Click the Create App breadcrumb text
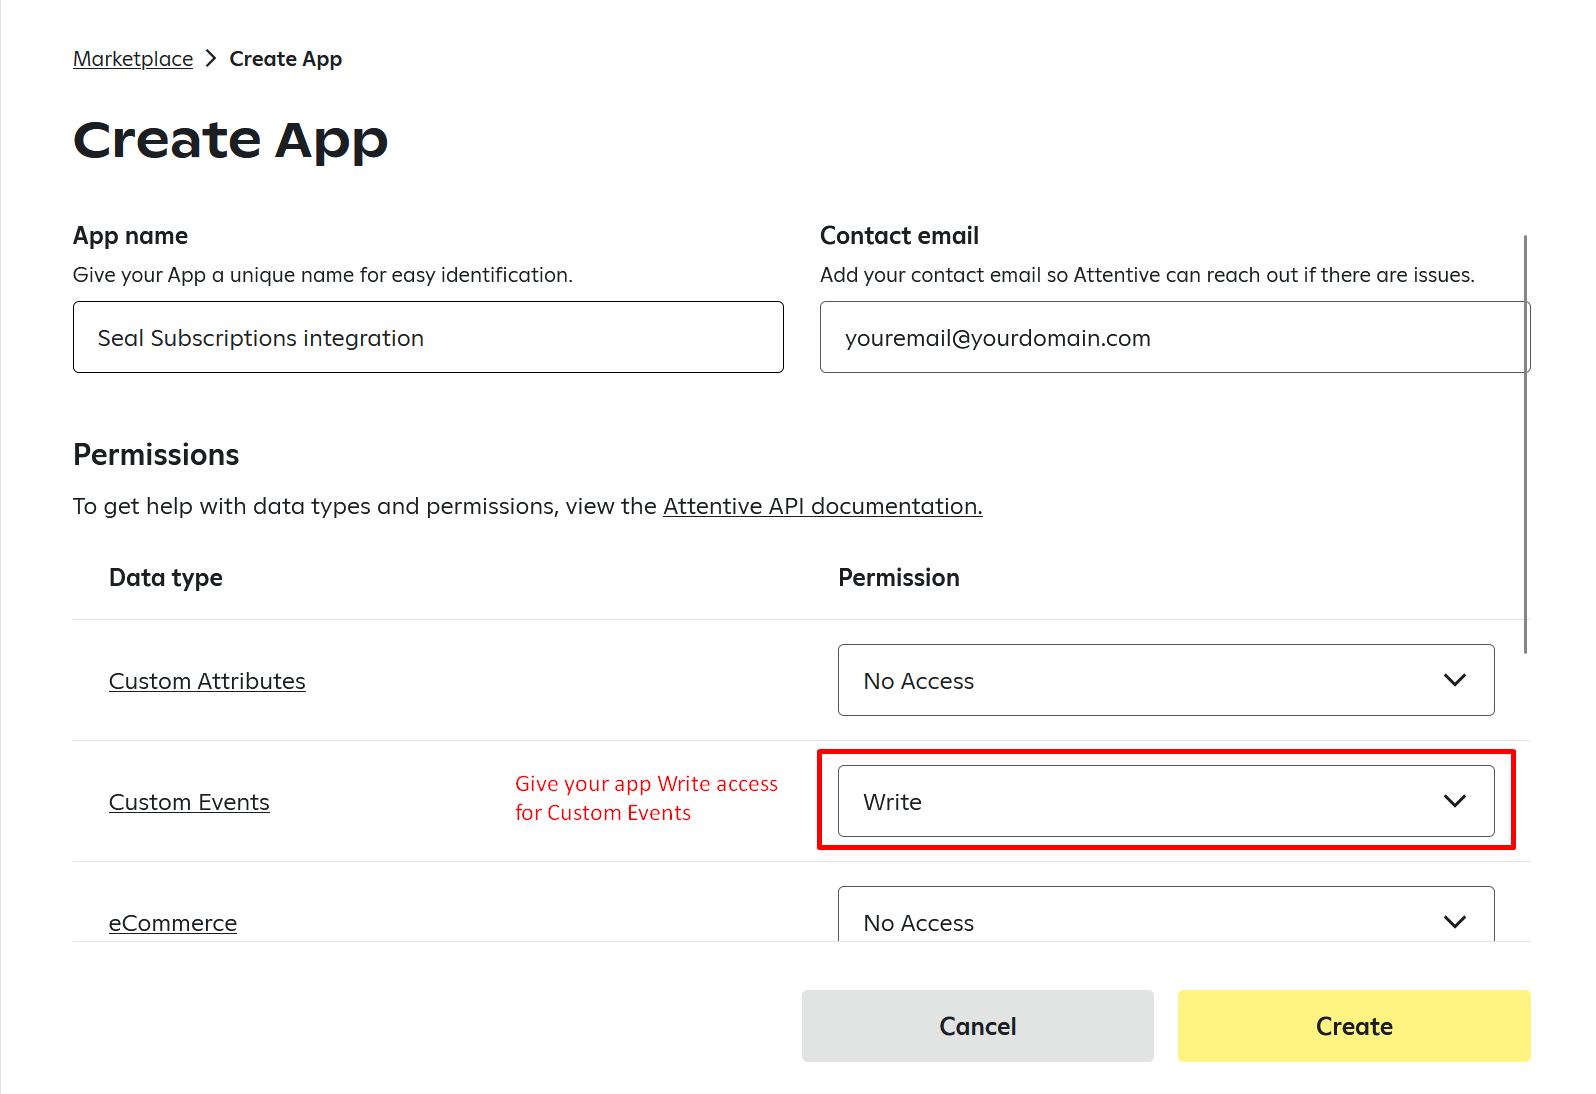Screen dimensions: 1596x1094 coord(286,59)
